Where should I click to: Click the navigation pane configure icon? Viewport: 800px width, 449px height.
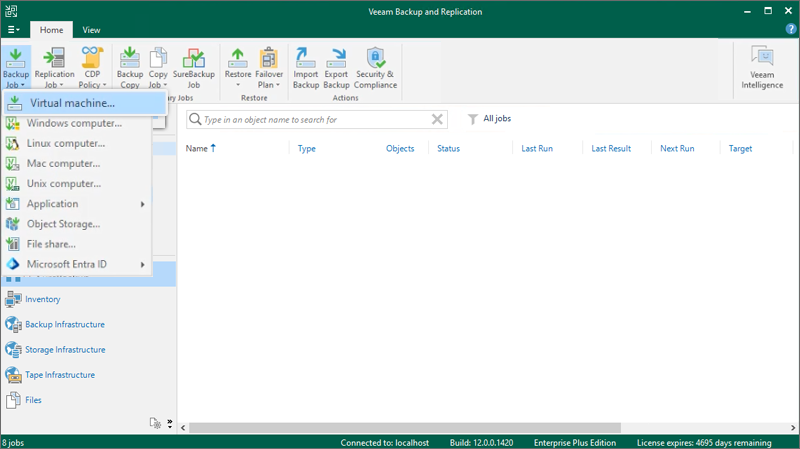point(155,423)
